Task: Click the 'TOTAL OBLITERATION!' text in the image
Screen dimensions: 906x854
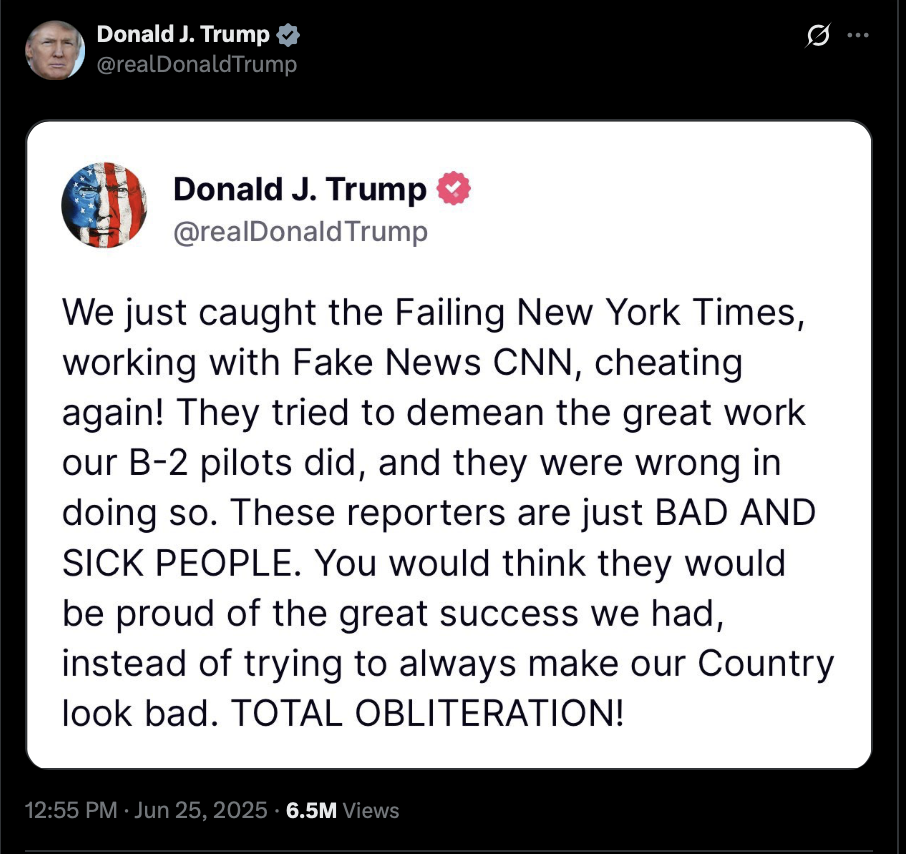Action: [x=428, y=713]
